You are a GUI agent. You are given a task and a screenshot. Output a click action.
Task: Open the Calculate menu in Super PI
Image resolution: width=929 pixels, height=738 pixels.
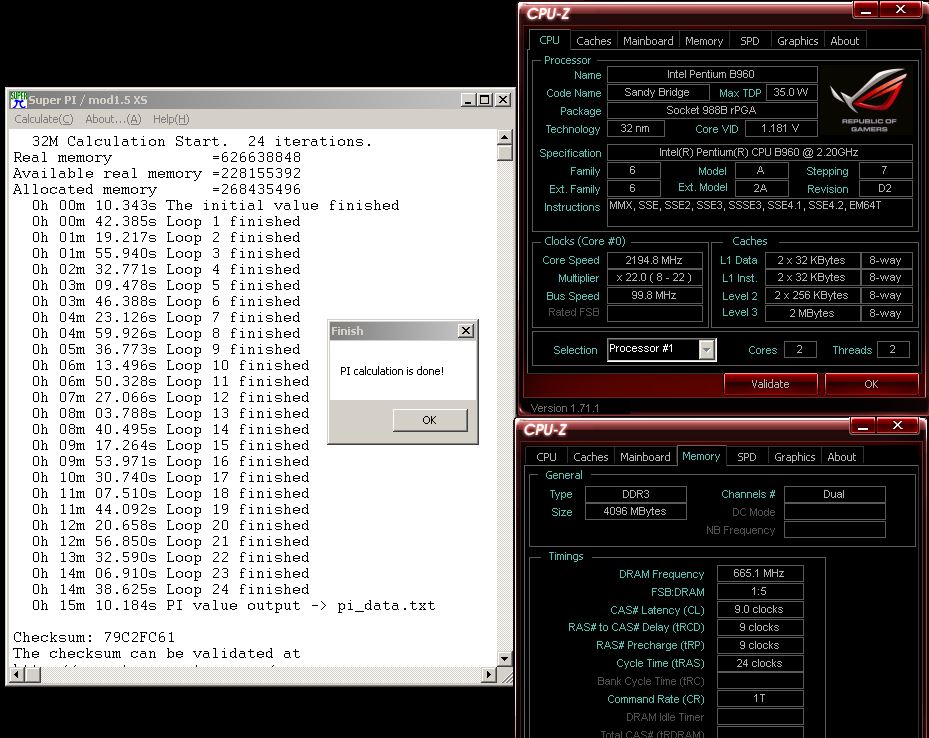pos(44,119)
